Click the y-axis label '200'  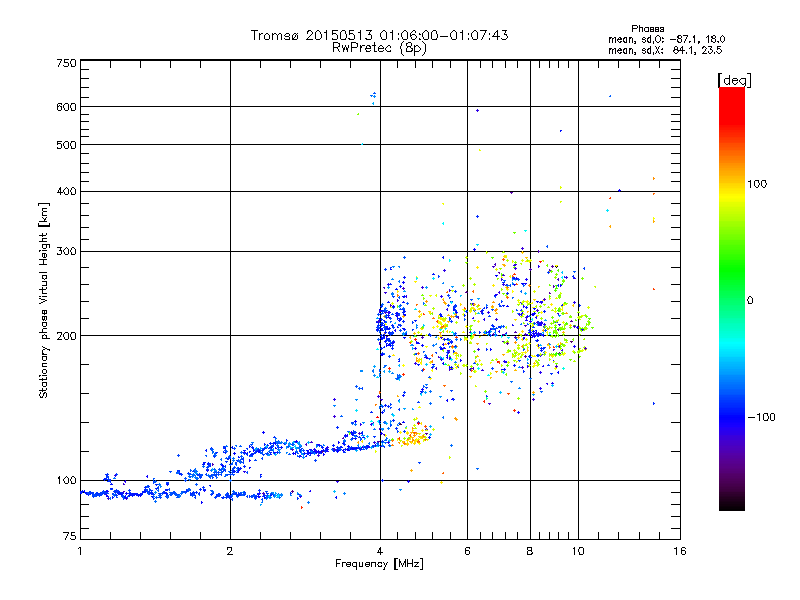click(66, 336)
